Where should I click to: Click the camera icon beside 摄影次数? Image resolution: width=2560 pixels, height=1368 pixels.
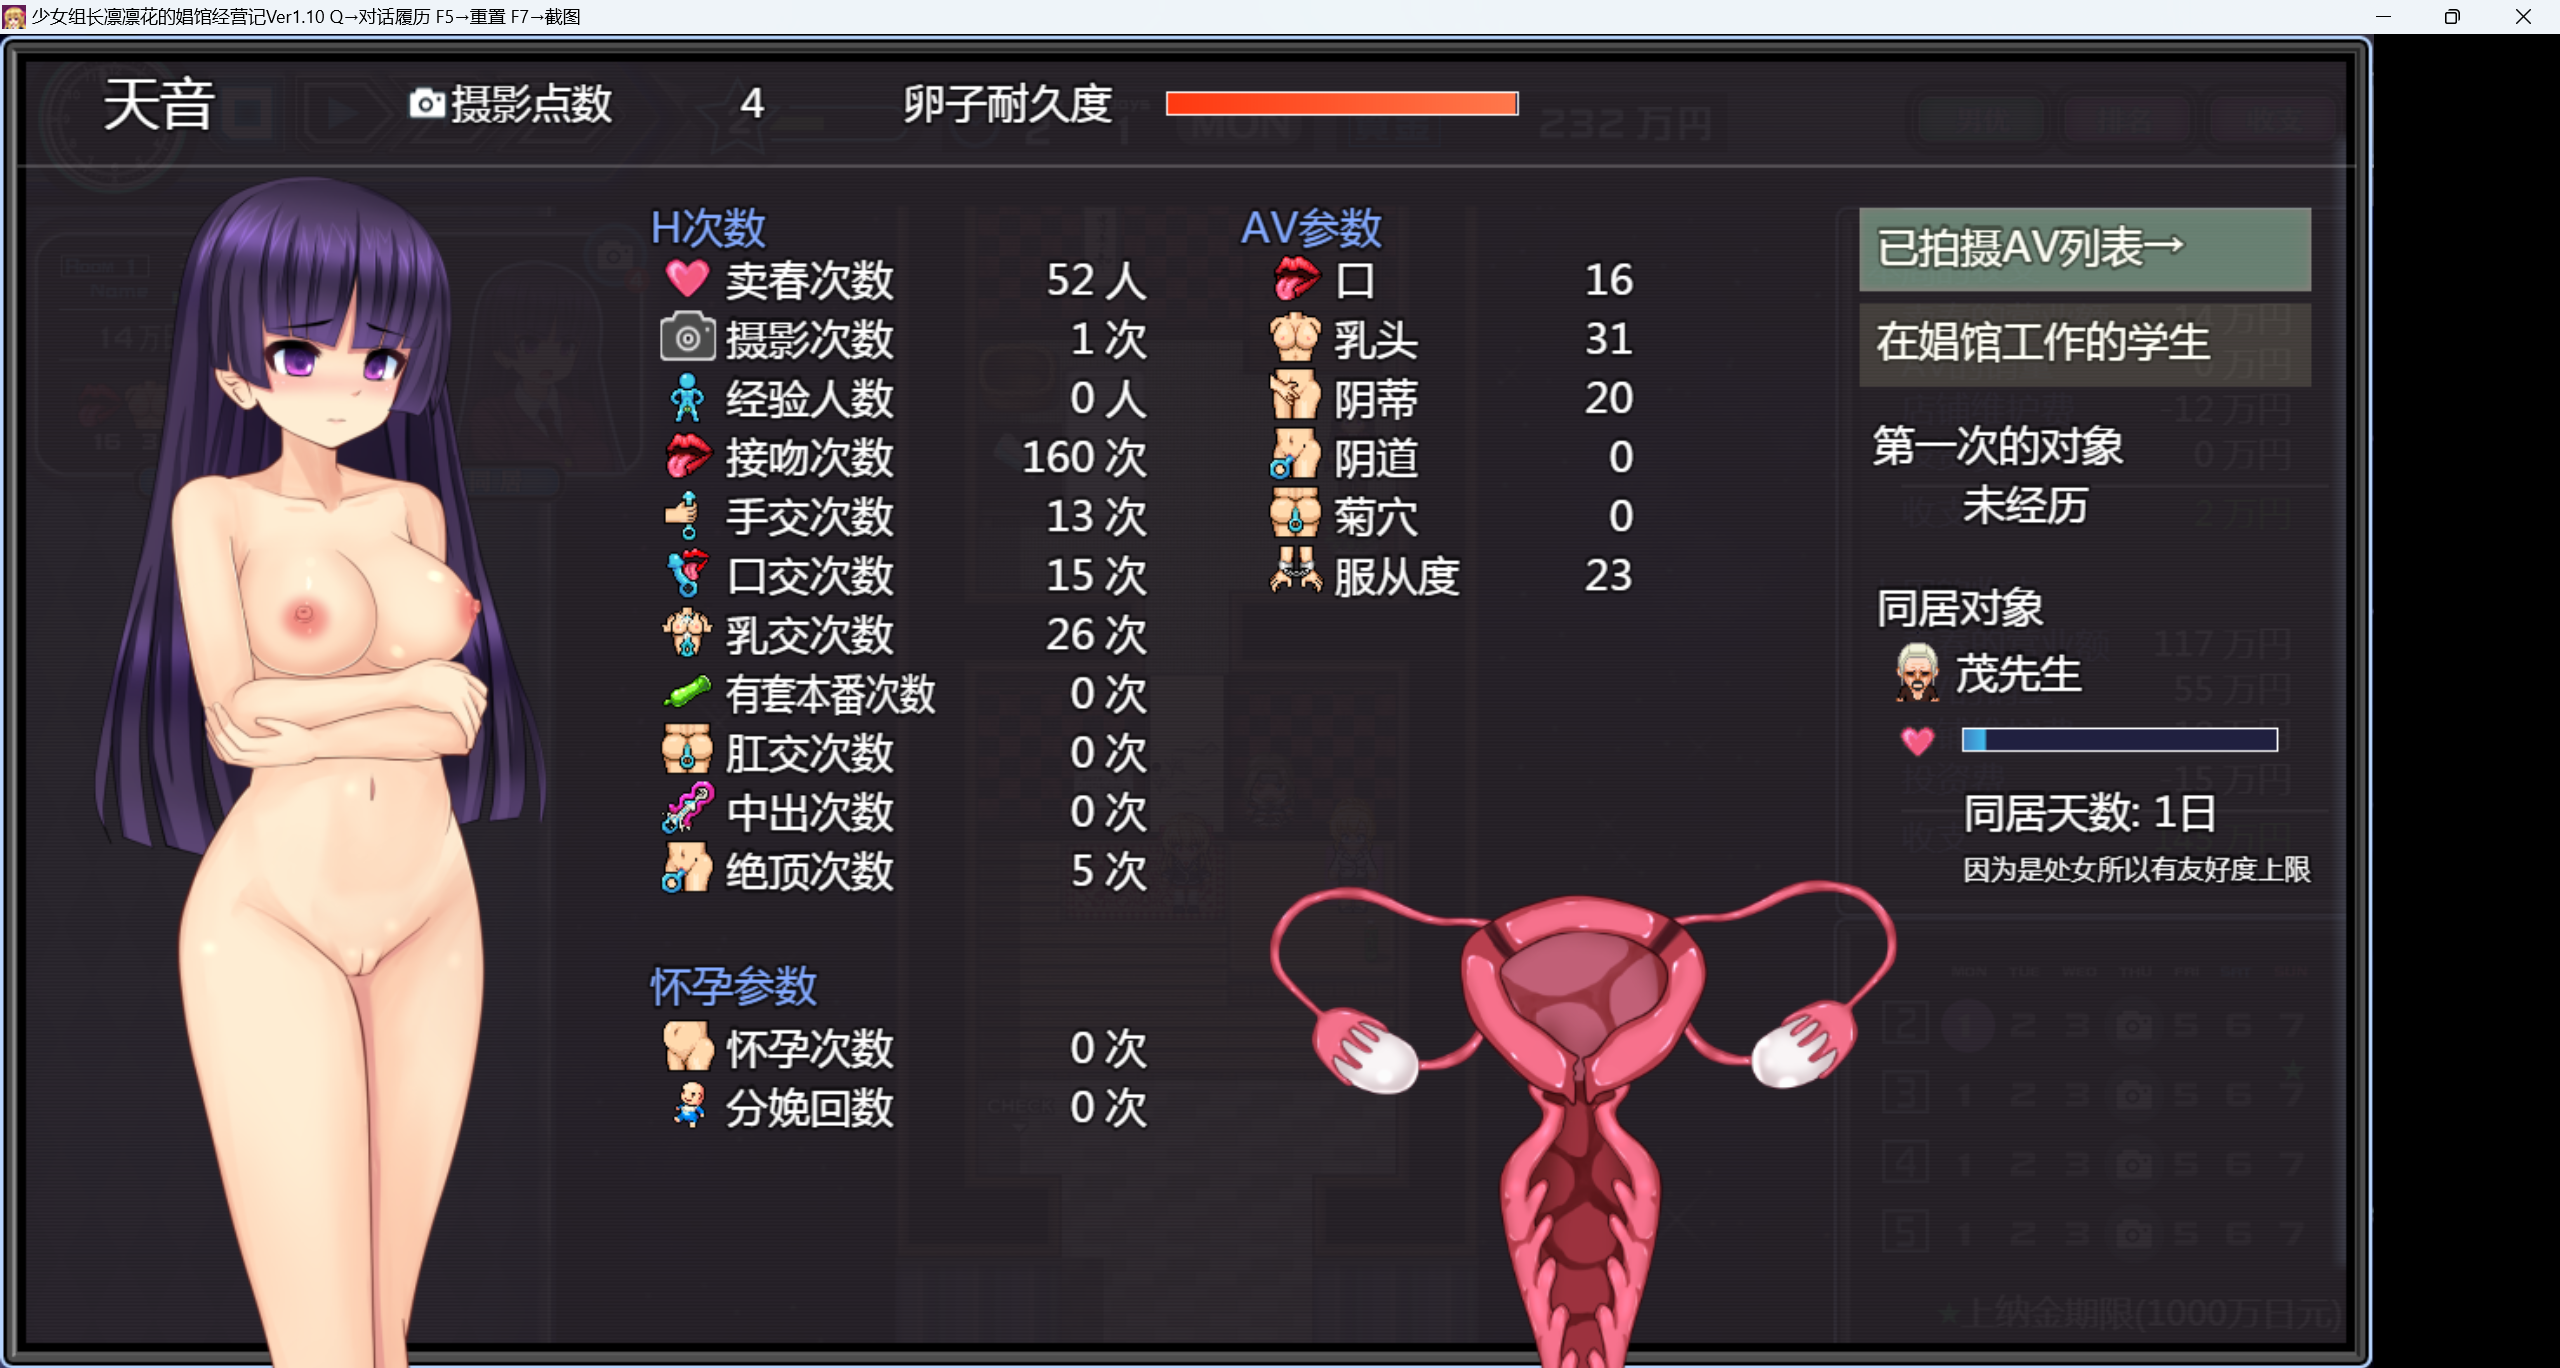click(x=687, y=338)
